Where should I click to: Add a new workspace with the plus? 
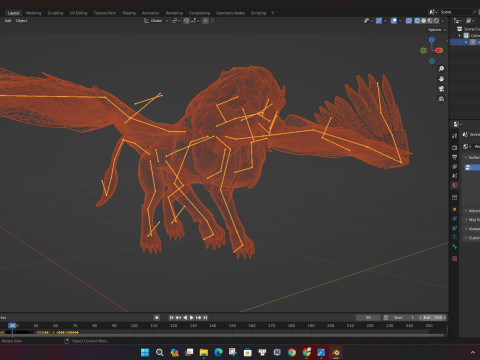(x=273, y=13)
